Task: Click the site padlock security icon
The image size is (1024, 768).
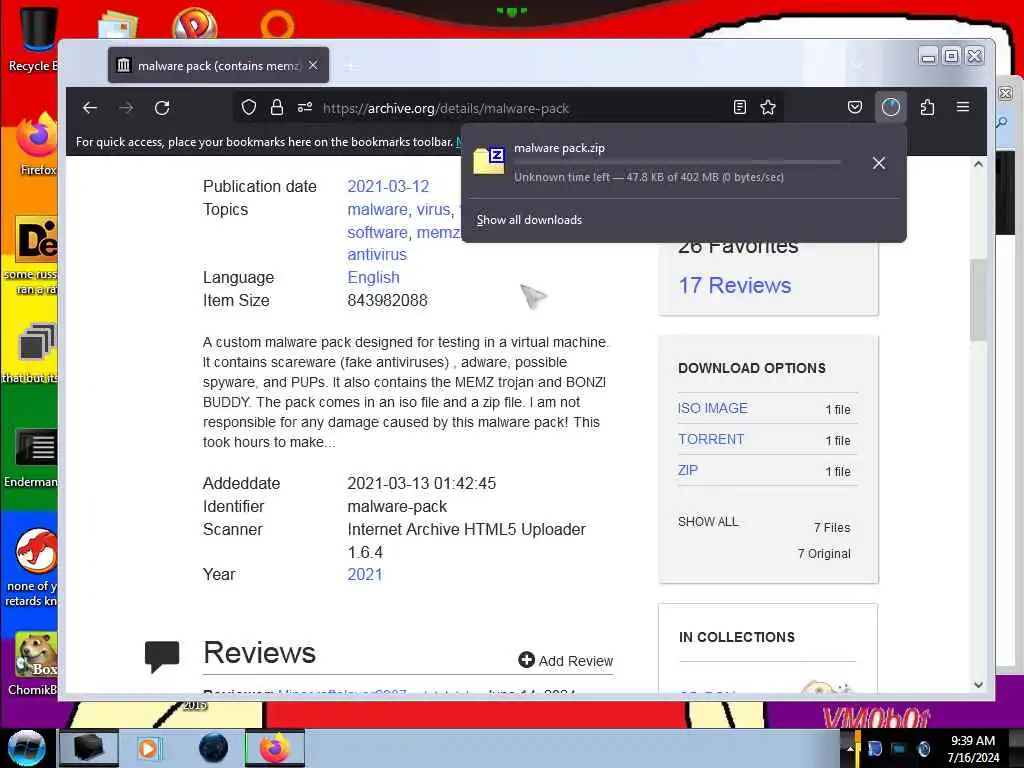Action: pos(277,108)
